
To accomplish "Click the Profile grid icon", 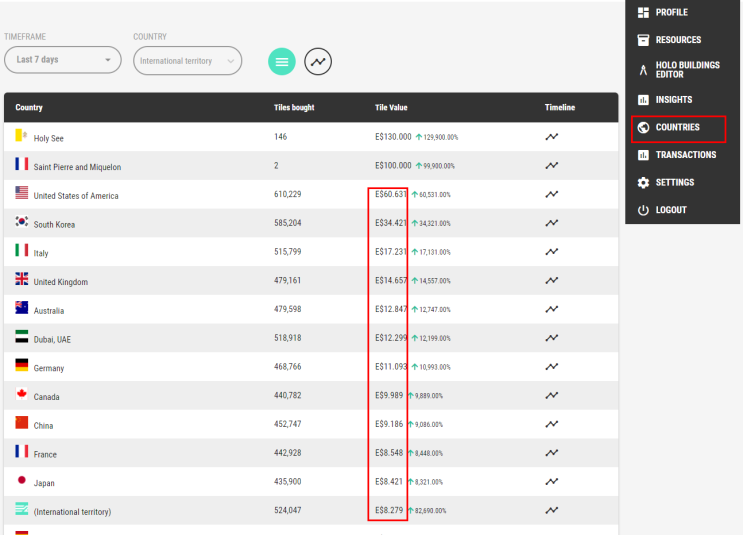I will [x=643, y=12].
